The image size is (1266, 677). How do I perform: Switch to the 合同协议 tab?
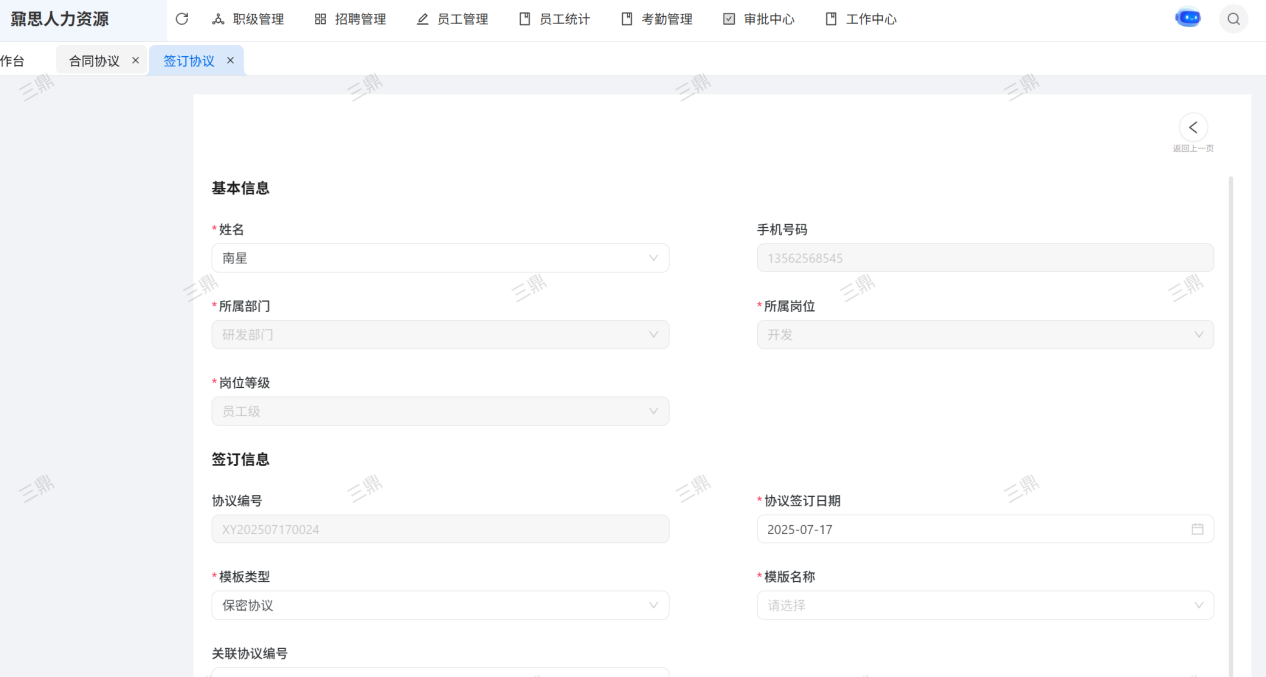click(x=94, y=61)
